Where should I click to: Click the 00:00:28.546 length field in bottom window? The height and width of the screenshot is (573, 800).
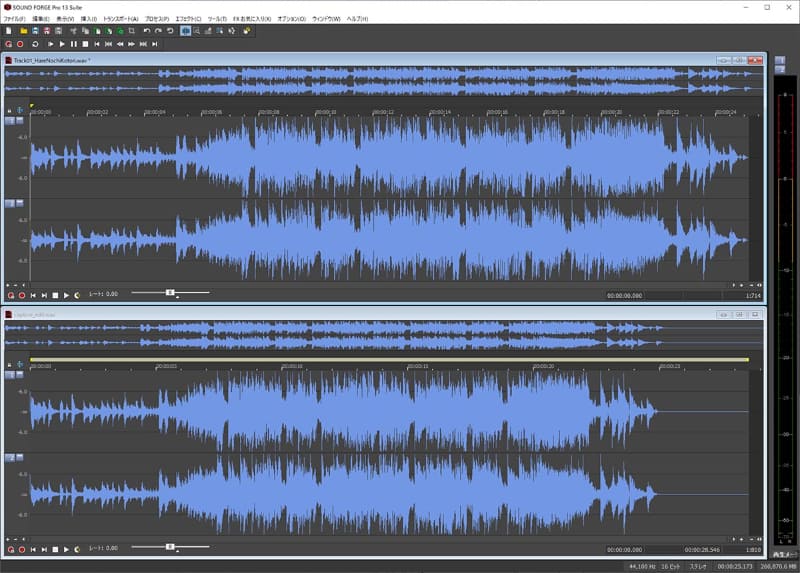pos(702,550)
